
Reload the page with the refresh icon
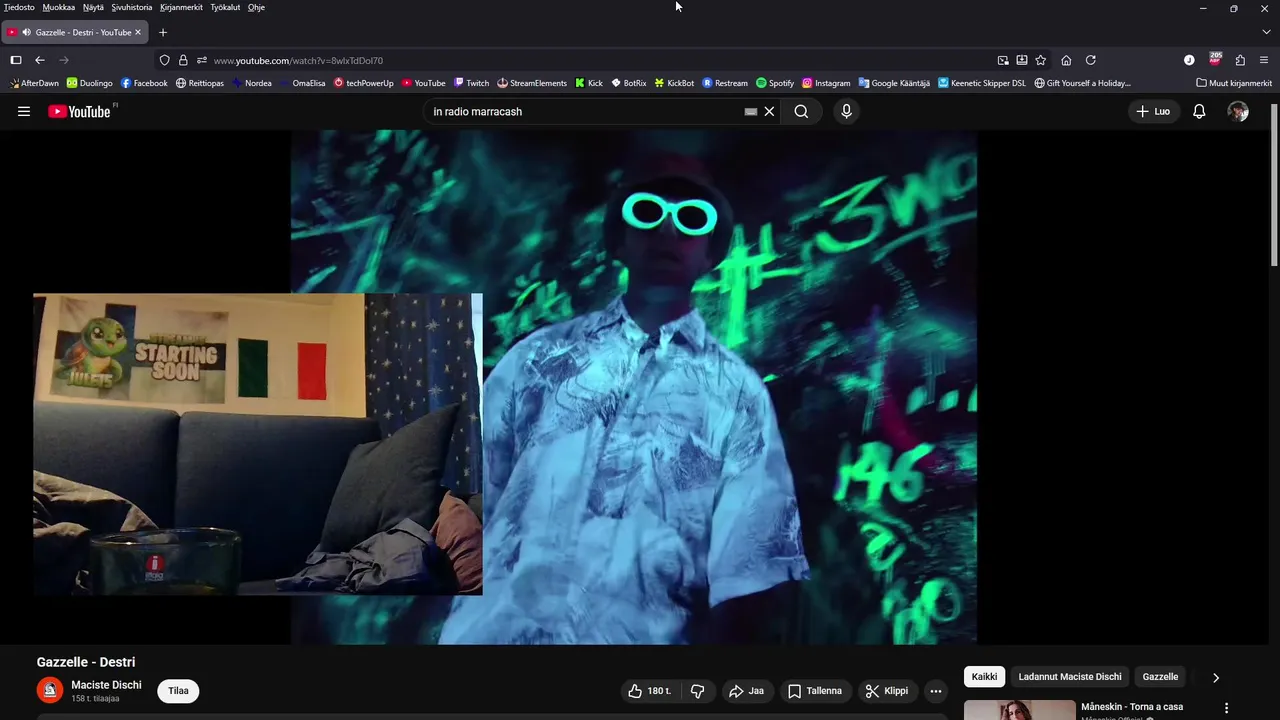click(1091, 60)
